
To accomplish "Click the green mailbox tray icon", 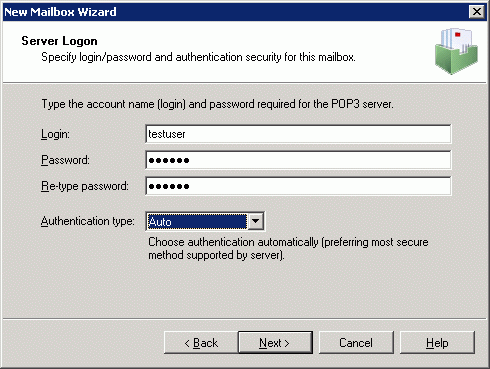I will pyautogui.click(x=456, y=51).
